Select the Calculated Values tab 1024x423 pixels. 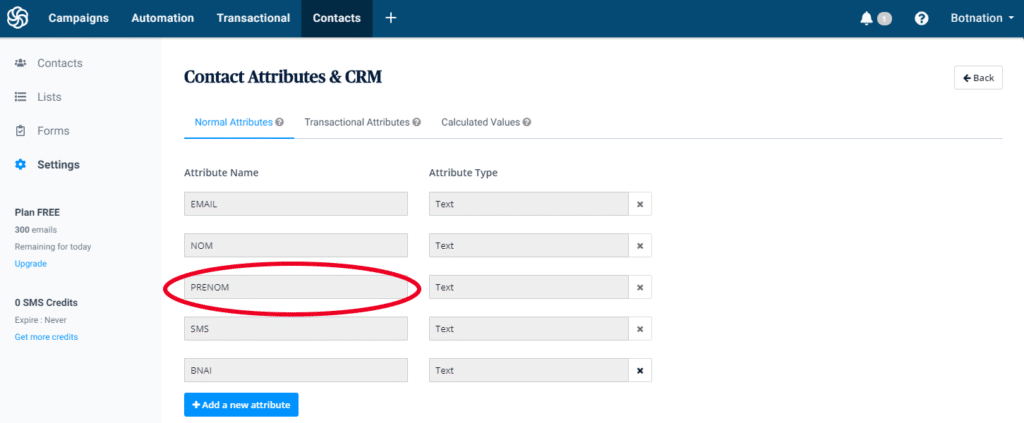pos(480,122)
